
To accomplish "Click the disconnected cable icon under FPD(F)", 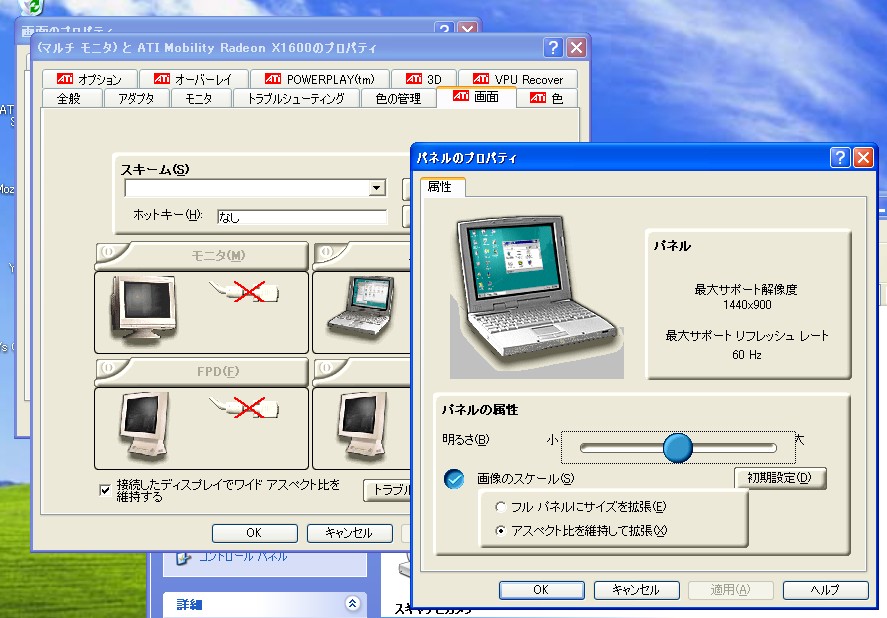I will [244, 407].
